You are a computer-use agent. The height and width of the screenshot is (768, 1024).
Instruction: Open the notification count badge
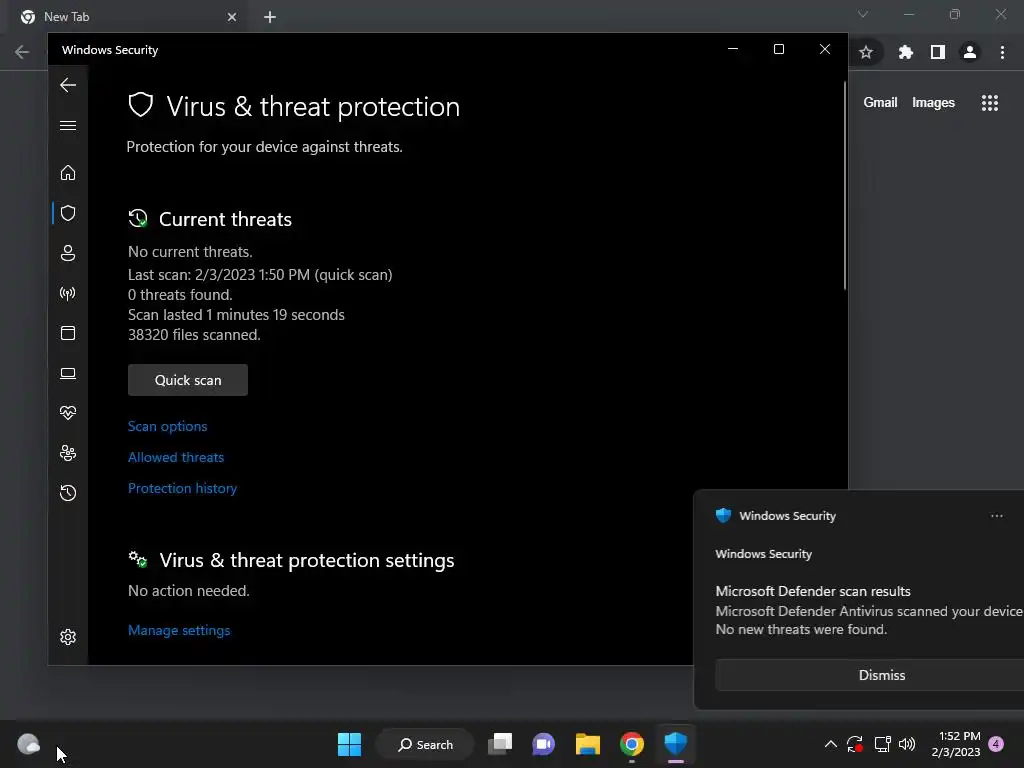[x=996, y=744]
